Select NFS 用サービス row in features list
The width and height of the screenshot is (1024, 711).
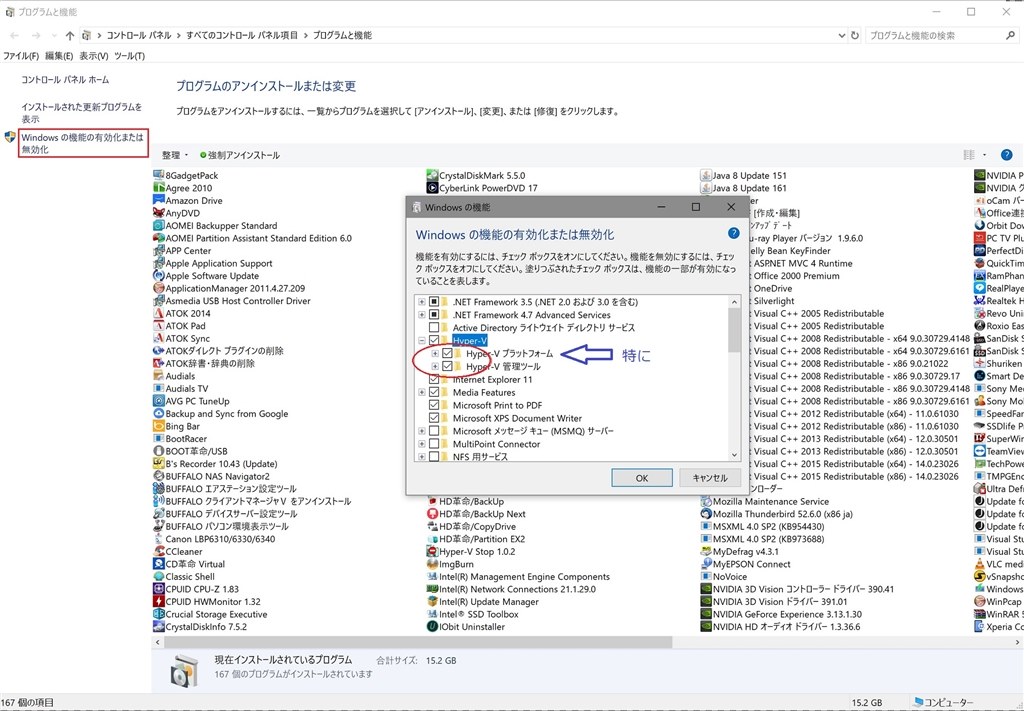click(x=480, y=456)
